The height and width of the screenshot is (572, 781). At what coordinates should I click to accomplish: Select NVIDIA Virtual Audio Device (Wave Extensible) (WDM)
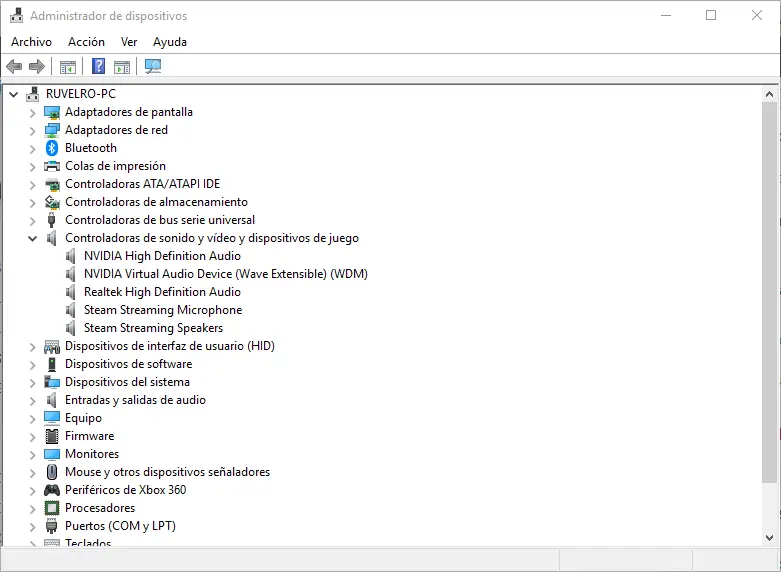tap(226, 274)
